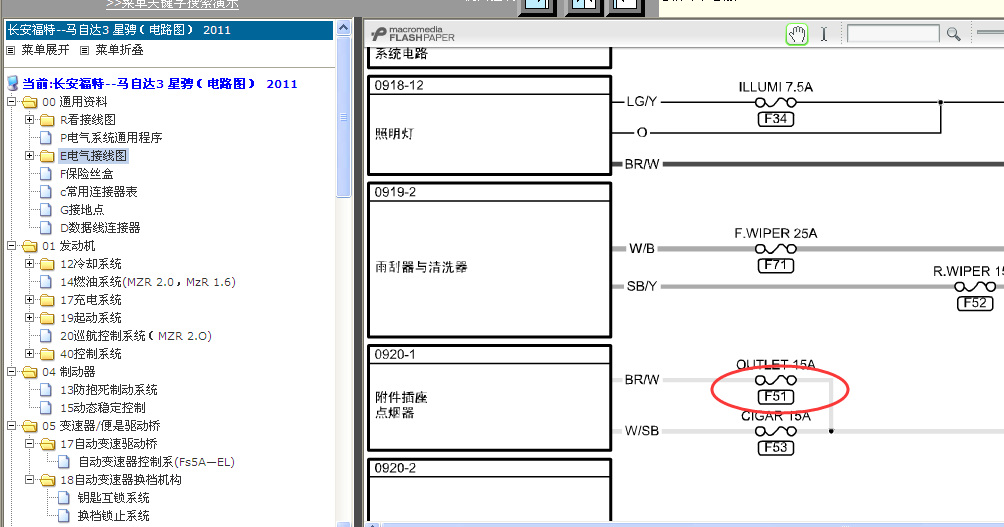Click folder icon beside 00 通用资料

[29, 102]
